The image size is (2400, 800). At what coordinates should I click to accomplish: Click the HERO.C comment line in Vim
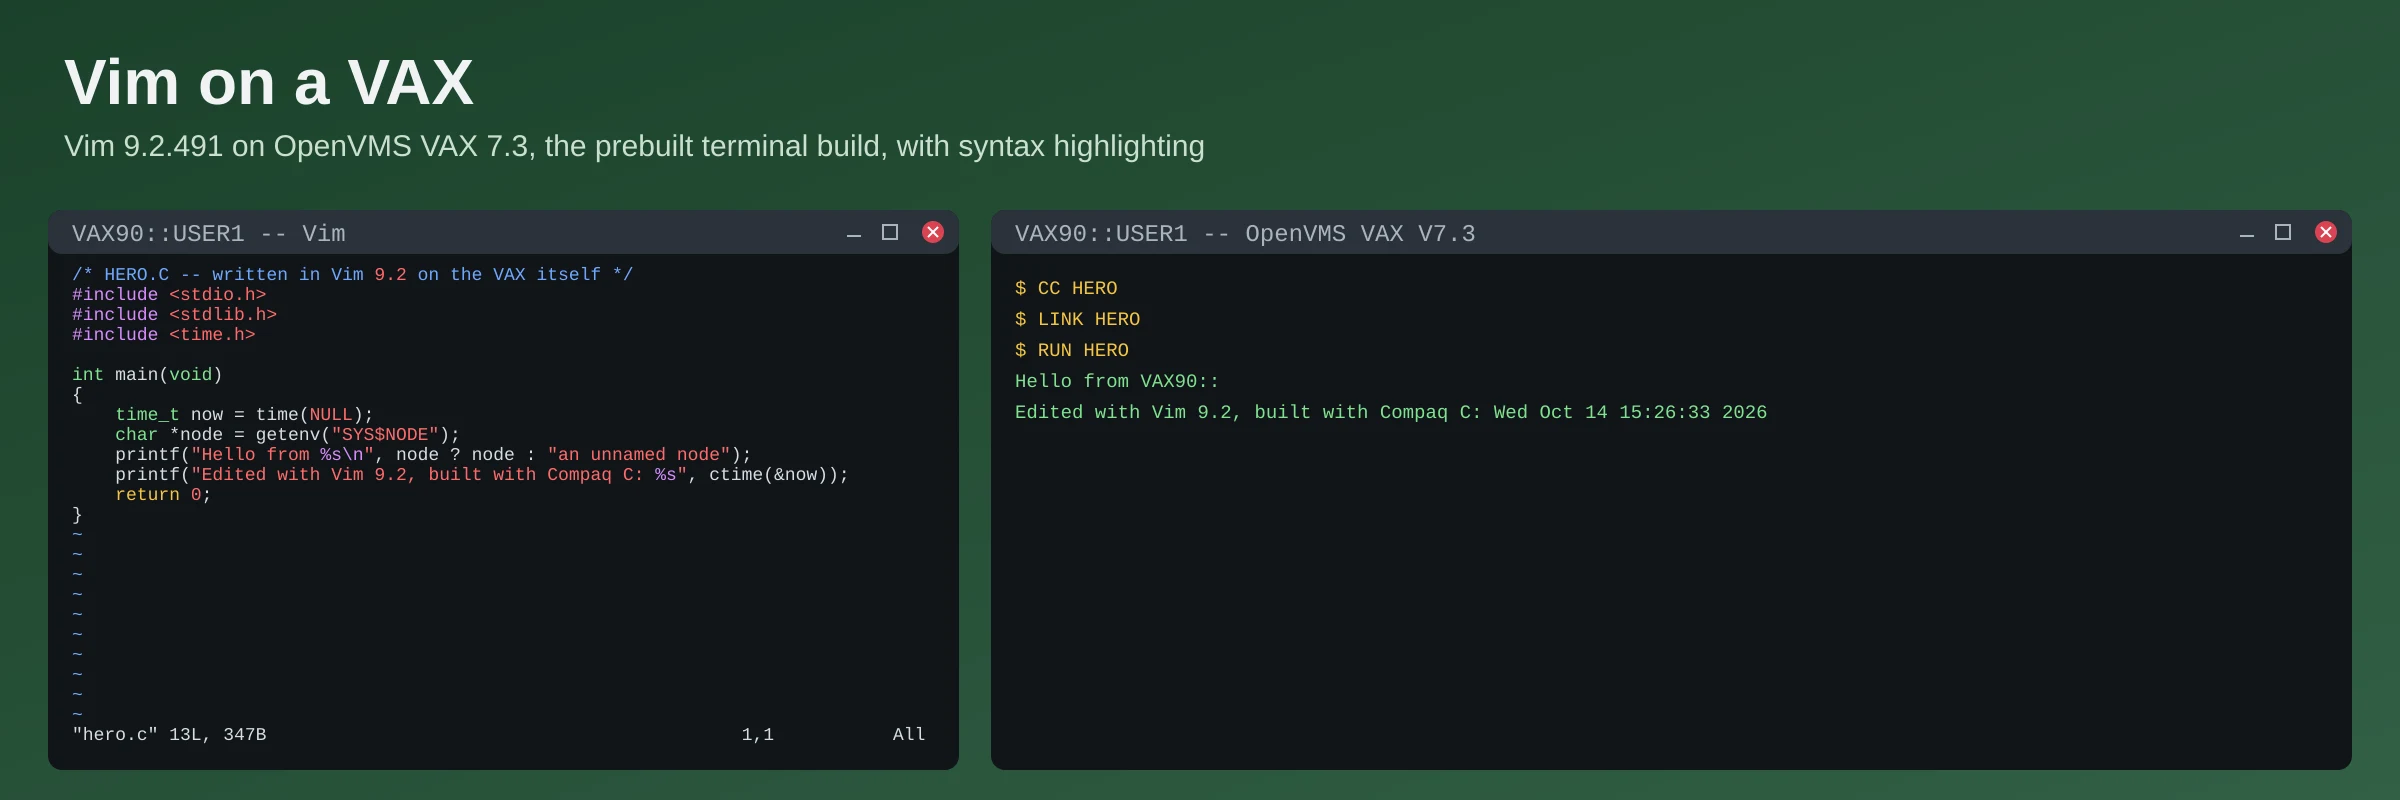pyautogui.click(x=352, y=274)
